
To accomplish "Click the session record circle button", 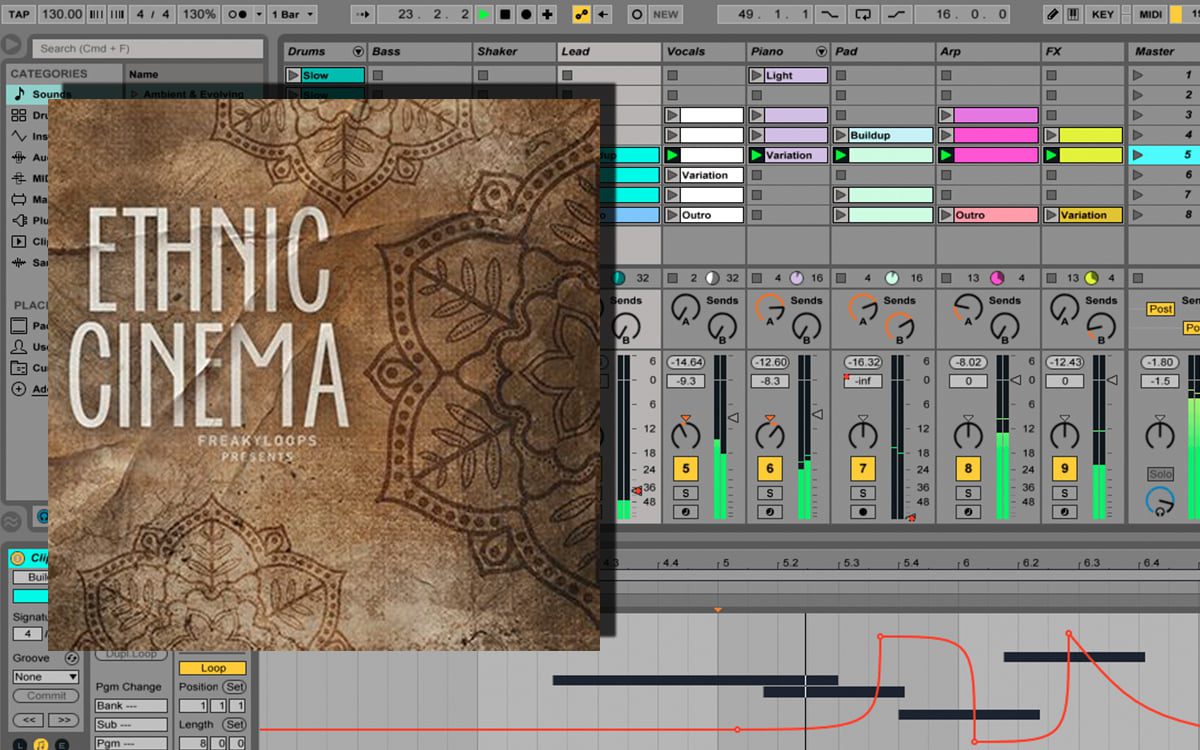I will pos(637,14).
